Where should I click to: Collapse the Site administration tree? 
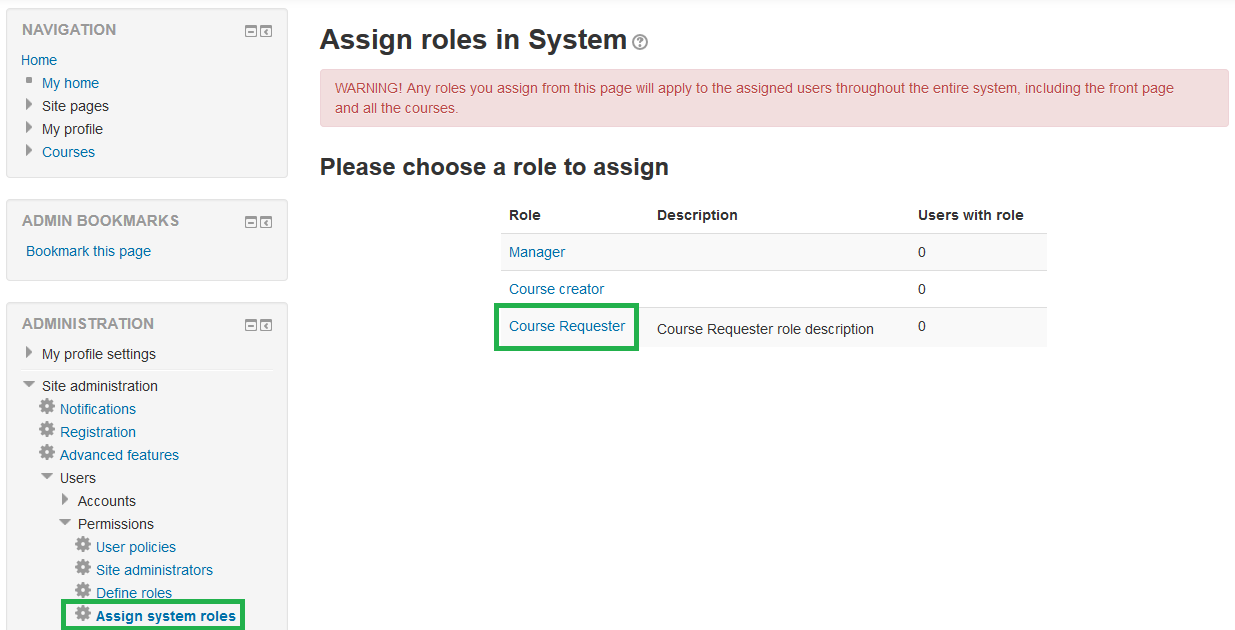29,385
